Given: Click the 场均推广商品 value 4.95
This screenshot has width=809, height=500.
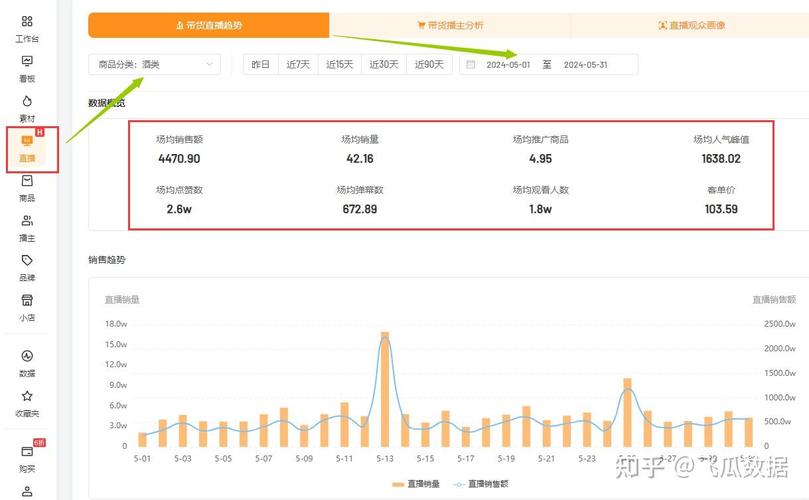Looking at the screenshot, I should [540, 159].
